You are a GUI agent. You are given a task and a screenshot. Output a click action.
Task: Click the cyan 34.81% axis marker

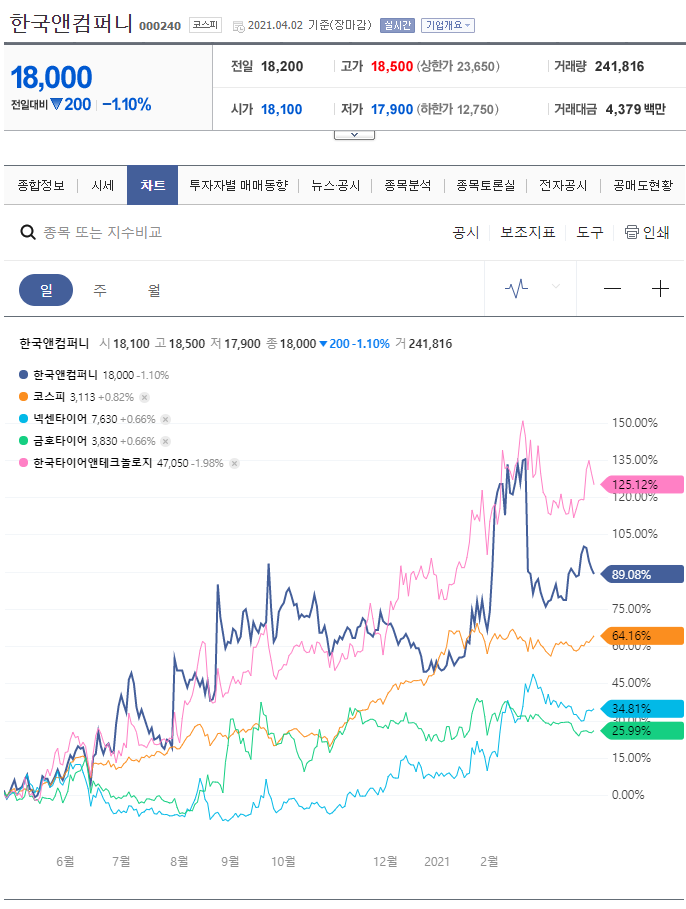pyautogui.click(x=643, y=709)
